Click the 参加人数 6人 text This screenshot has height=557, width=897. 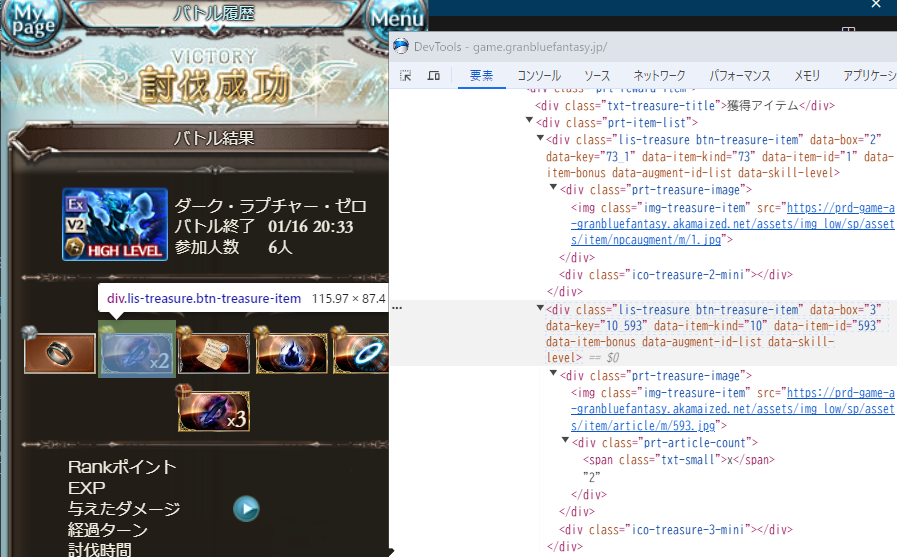coord(233,247)
